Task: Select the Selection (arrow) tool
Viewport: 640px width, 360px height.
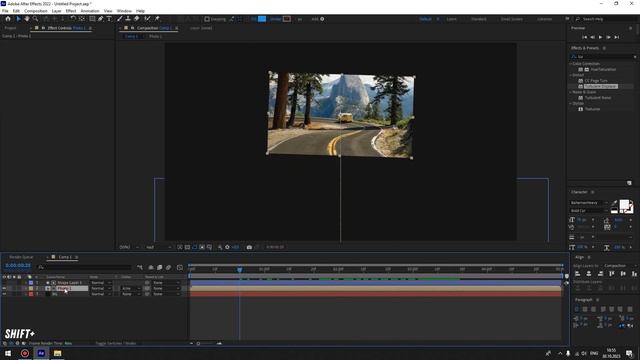Action: [18, 19]
